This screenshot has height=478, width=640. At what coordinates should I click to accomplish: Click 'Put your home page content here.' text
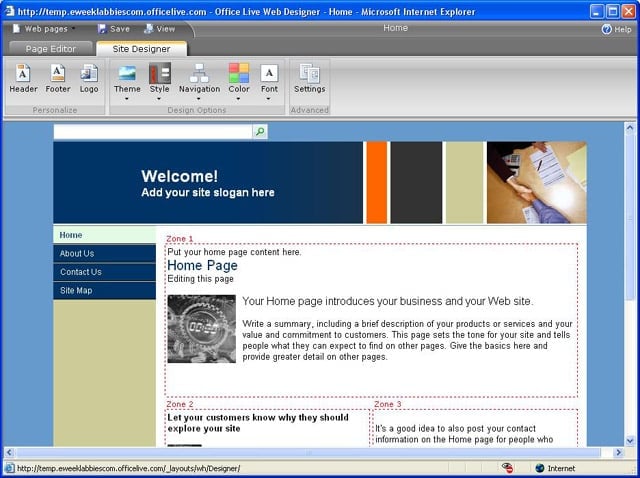click(x=234, y=252)
